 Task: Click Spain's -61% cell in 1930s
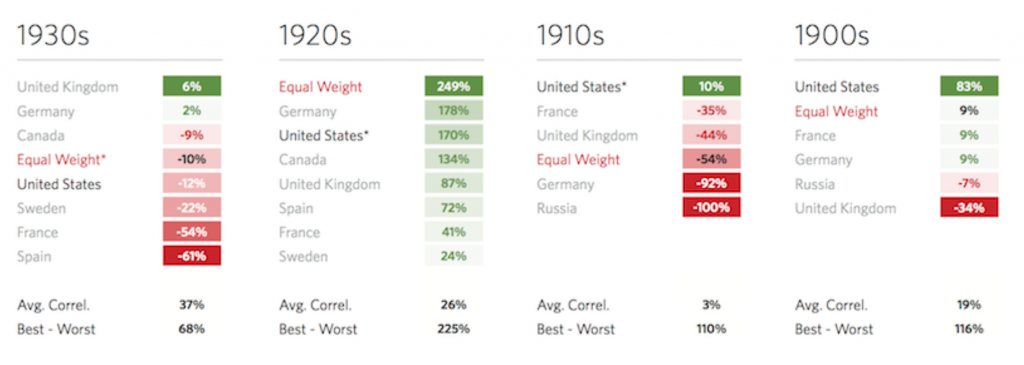click(192, 257)
